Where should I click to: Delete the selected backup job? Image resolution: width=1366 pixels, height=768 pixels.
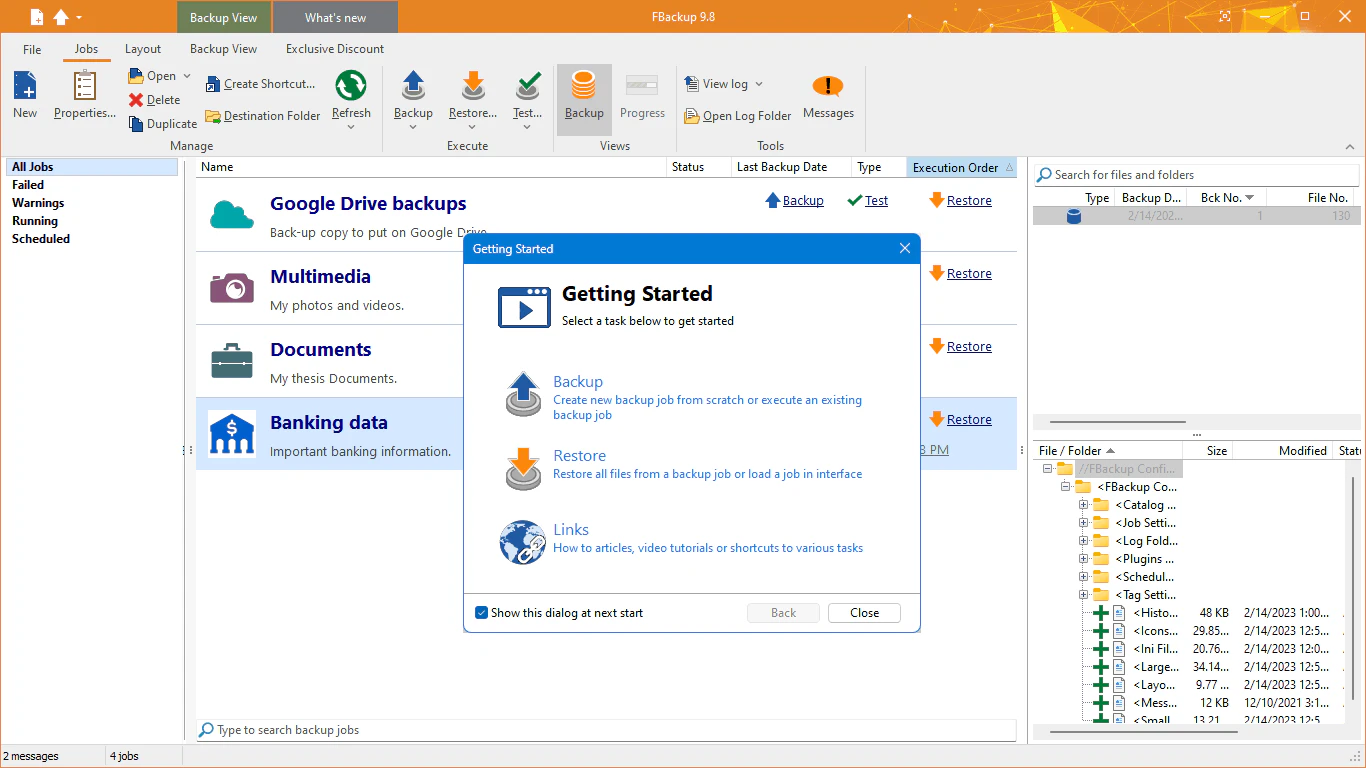[156, 99]
